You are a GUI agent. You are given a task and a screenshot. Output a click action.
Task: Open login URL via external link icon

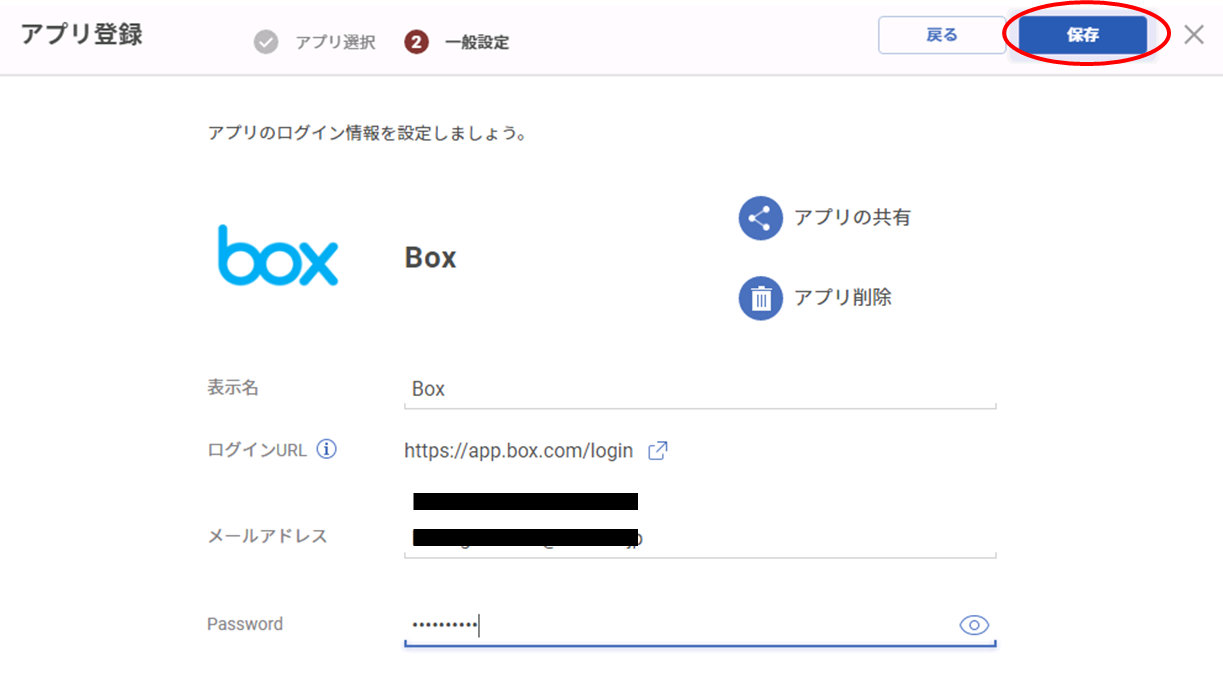point(658,451)
